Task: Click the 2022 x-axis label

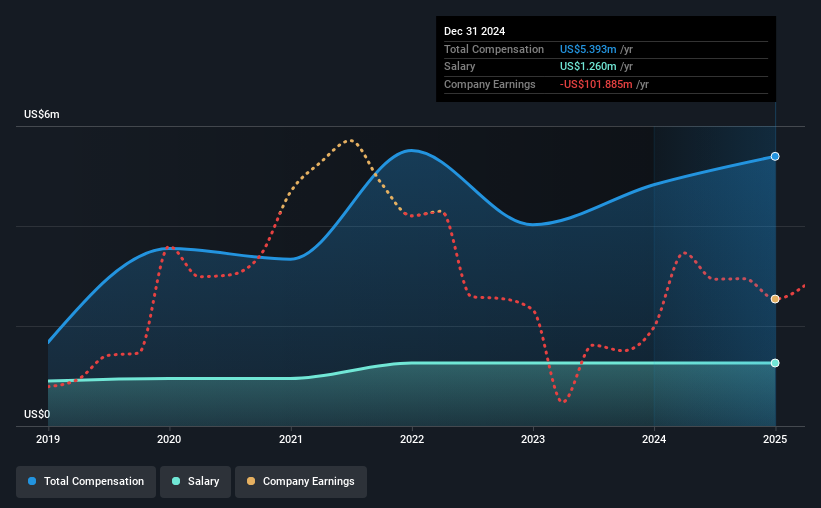Action: [x=412, y=439]
